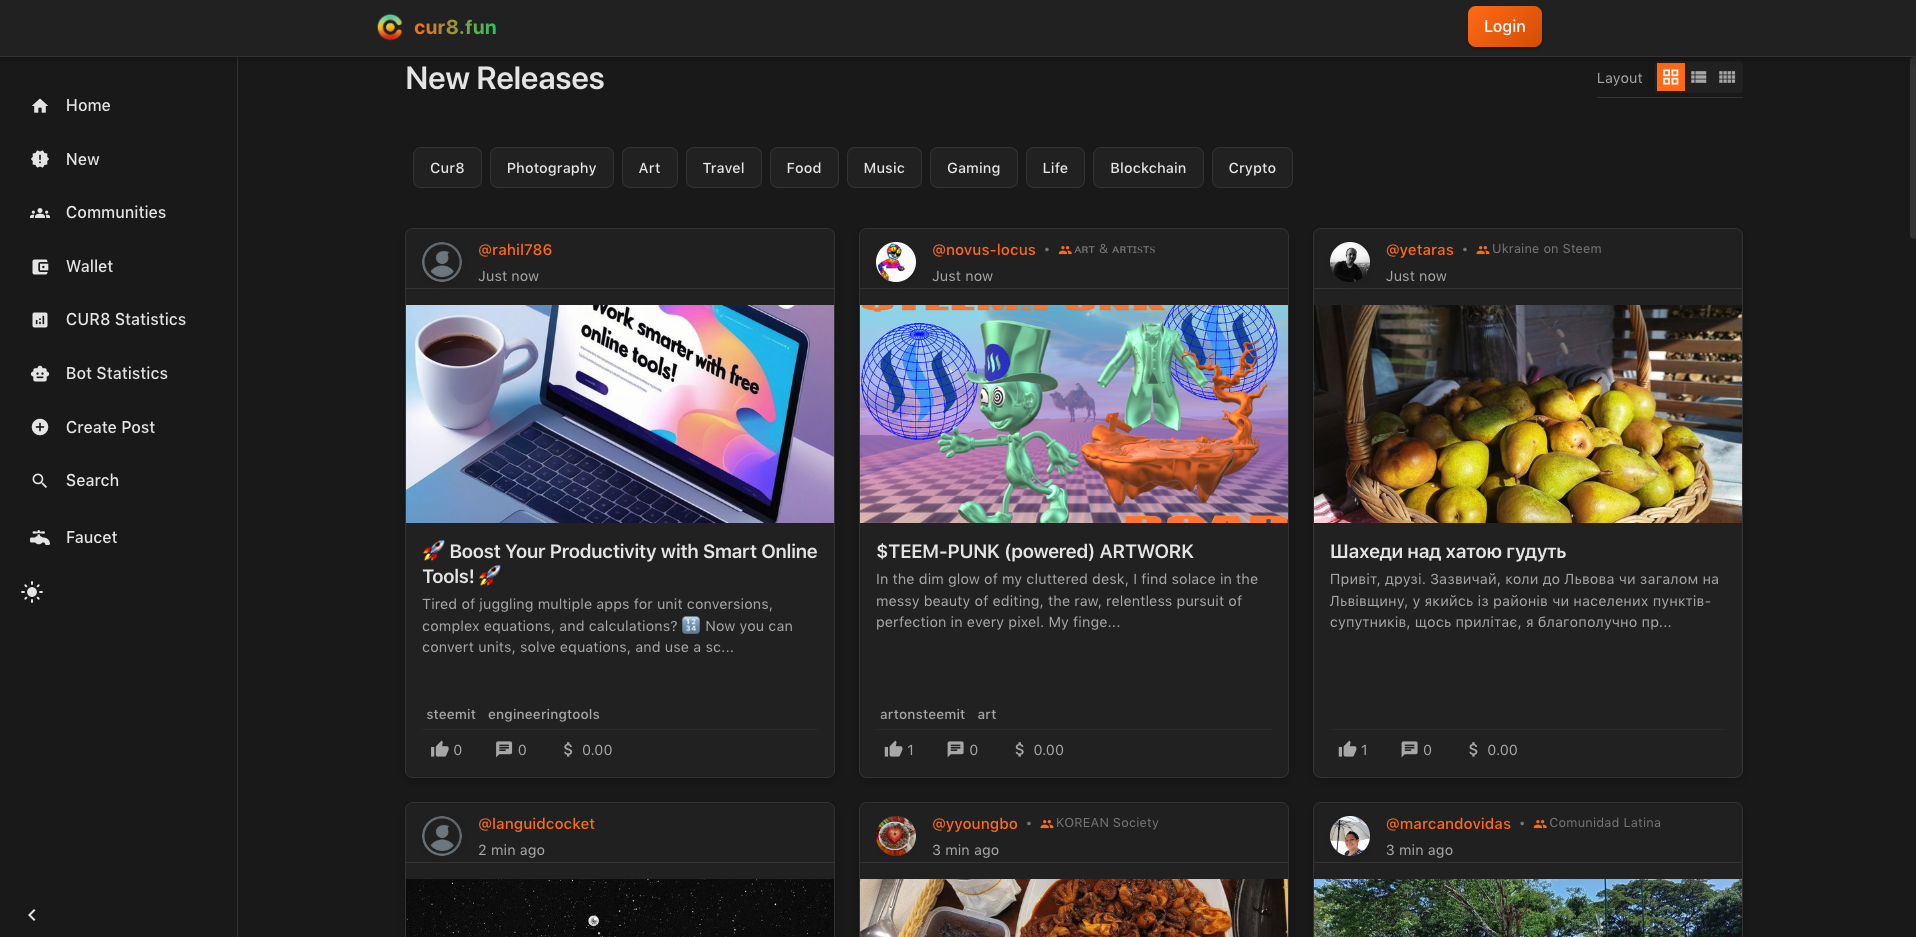Go to CUR8 Statistics page
Screen dimensions: 1916x937
(126, 320)
